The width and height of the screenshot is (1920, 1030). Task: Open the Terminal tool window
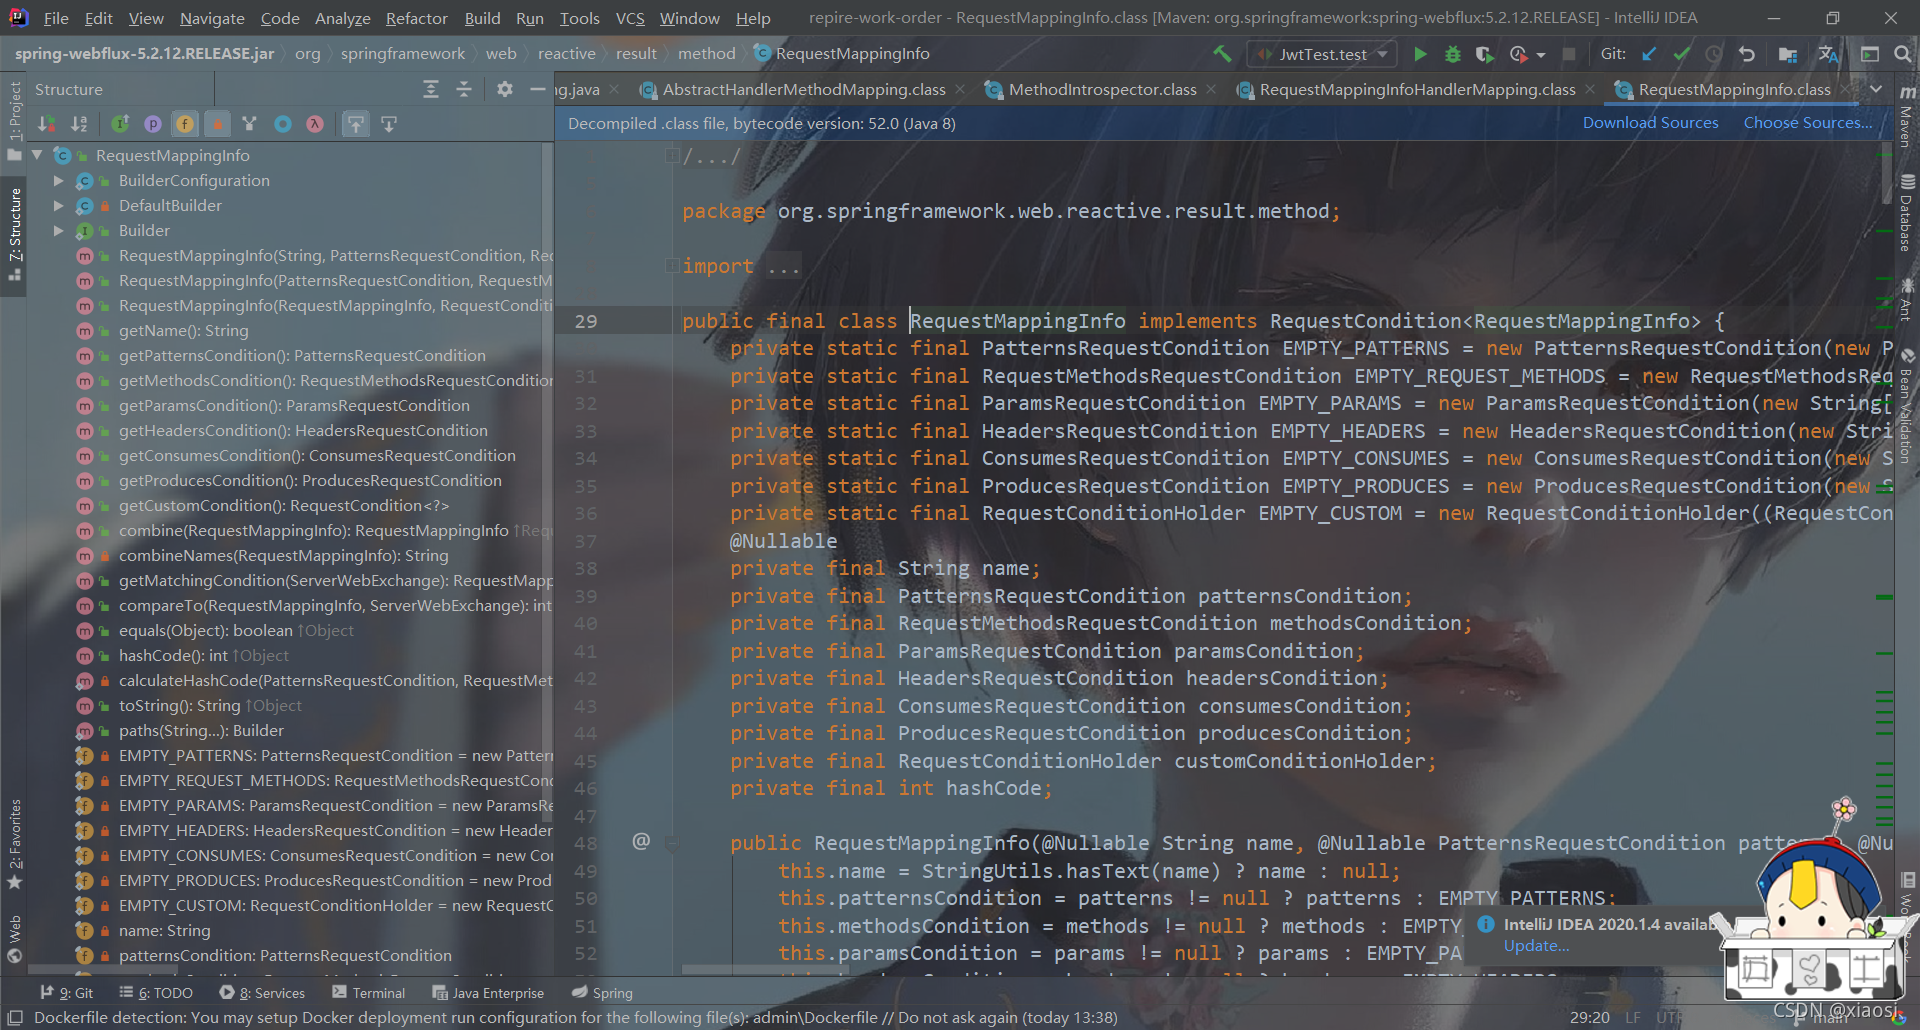[369, 993]
